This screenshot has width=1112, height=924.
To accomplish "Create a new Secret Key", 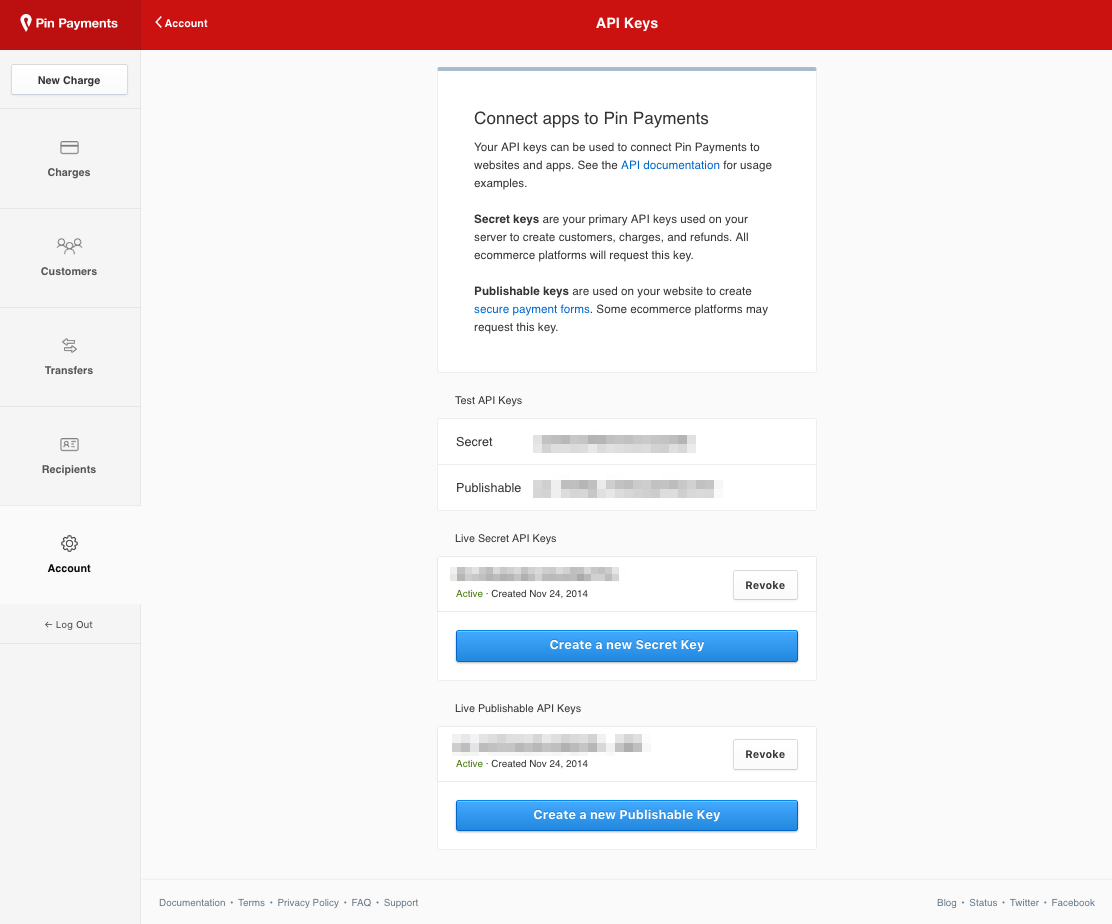I will coord(627,645).
